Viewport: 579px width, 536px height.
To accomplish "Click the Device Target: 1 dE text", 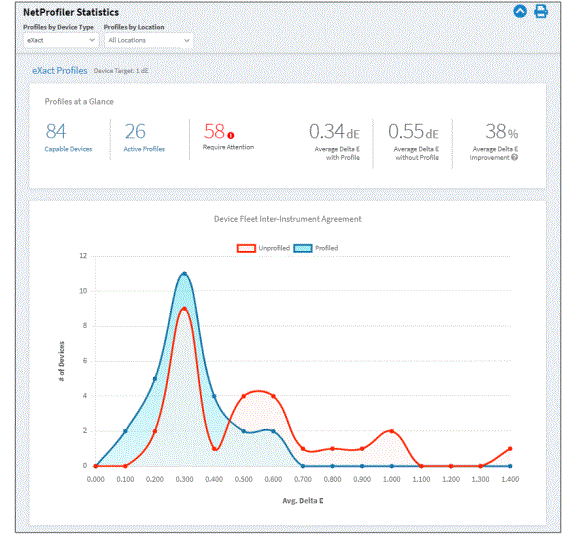I will pyautogui.click(x=121, y=71).
